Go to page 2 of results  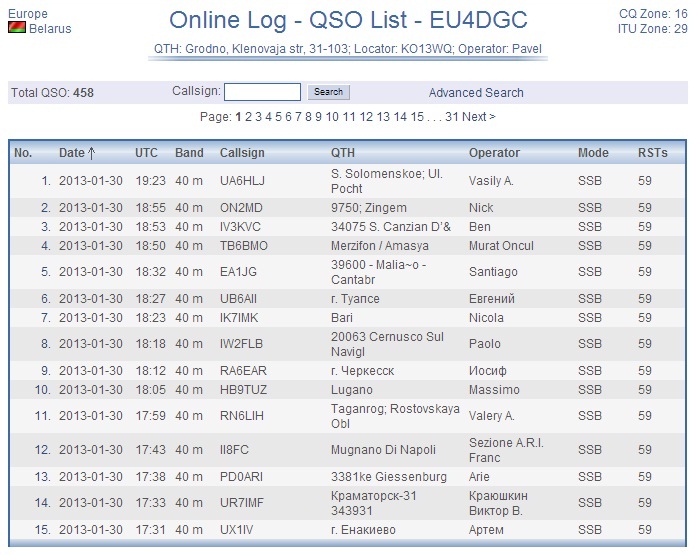[x=249, y=117]
